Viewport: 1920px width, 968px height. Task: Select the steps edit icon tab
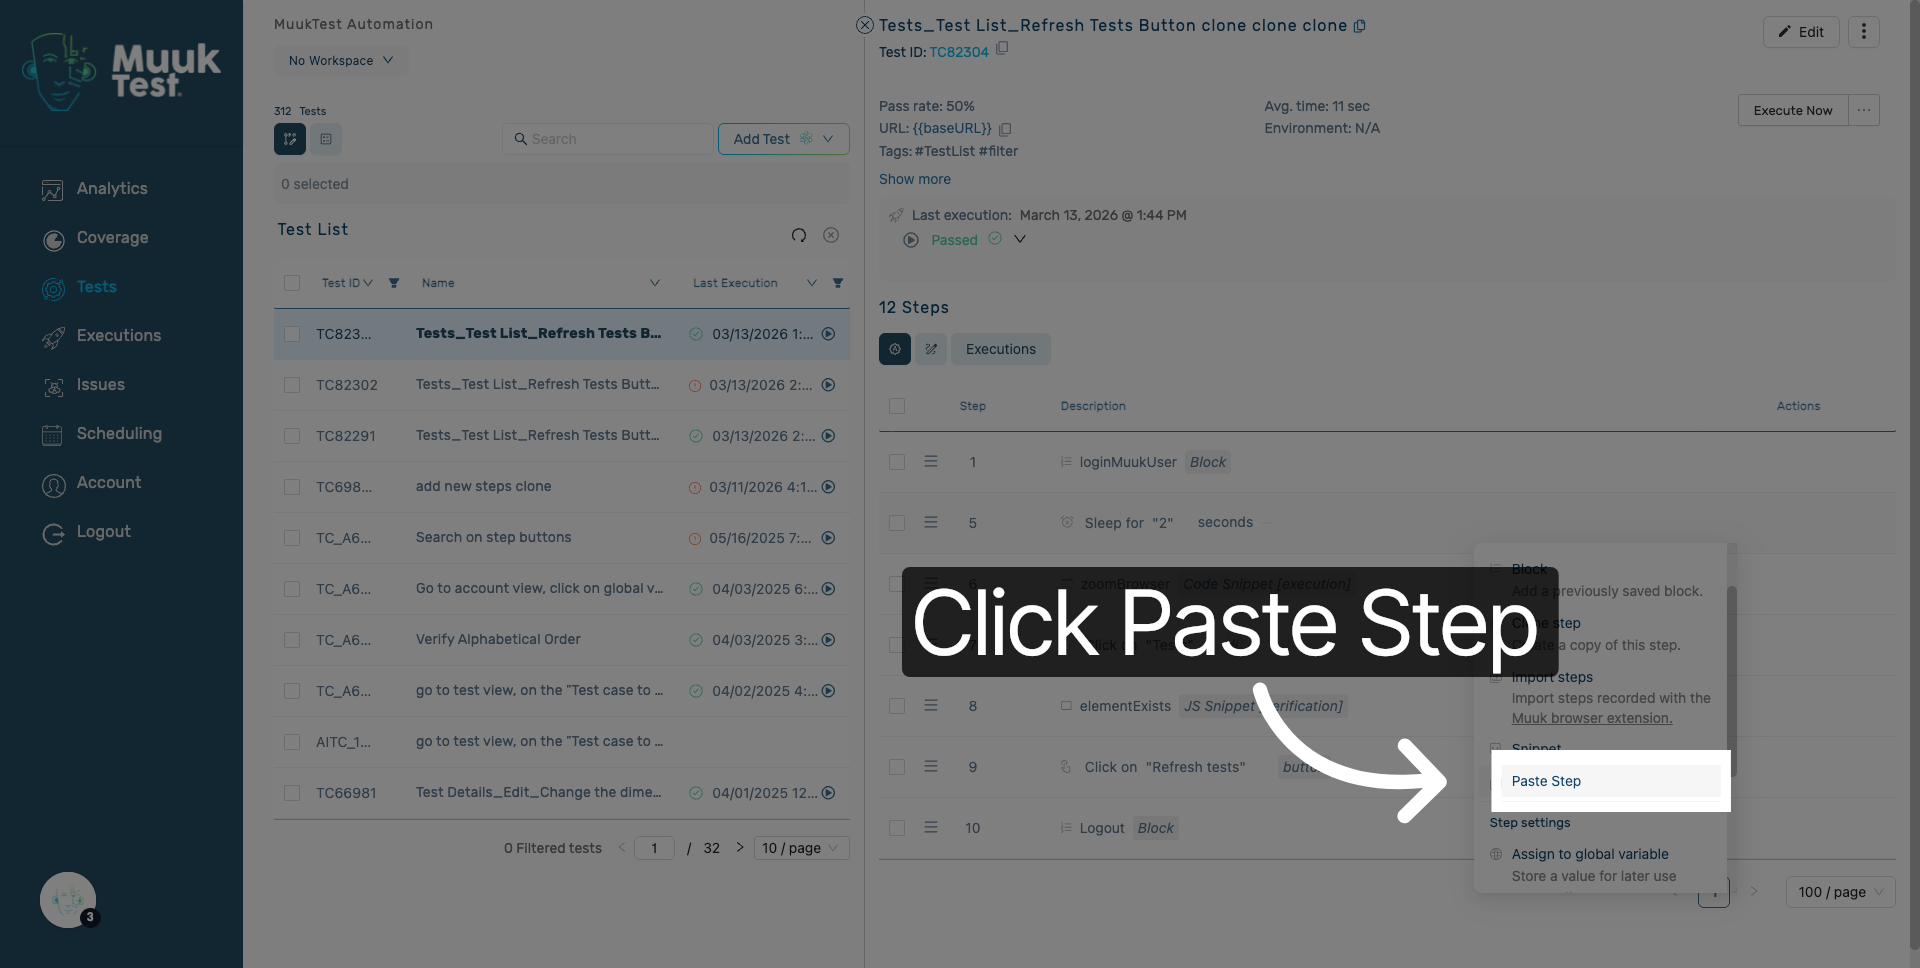931,349
